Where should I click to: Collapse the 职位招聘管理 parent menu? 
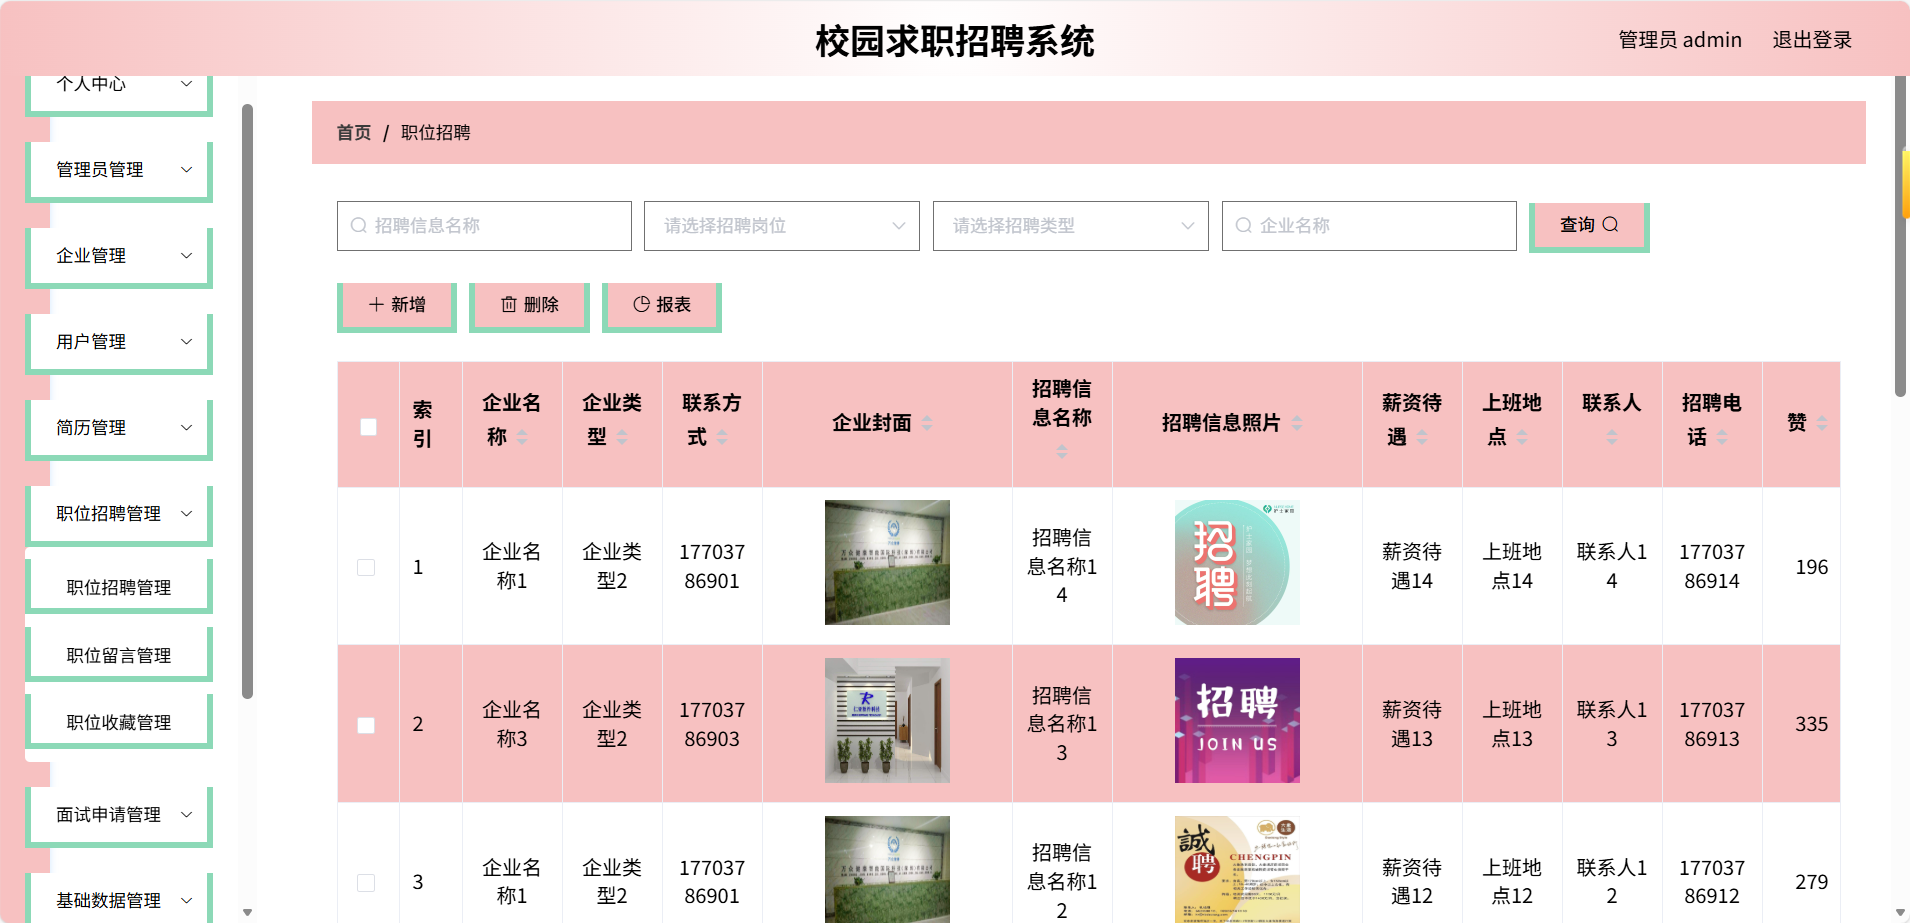coord(120,514)
